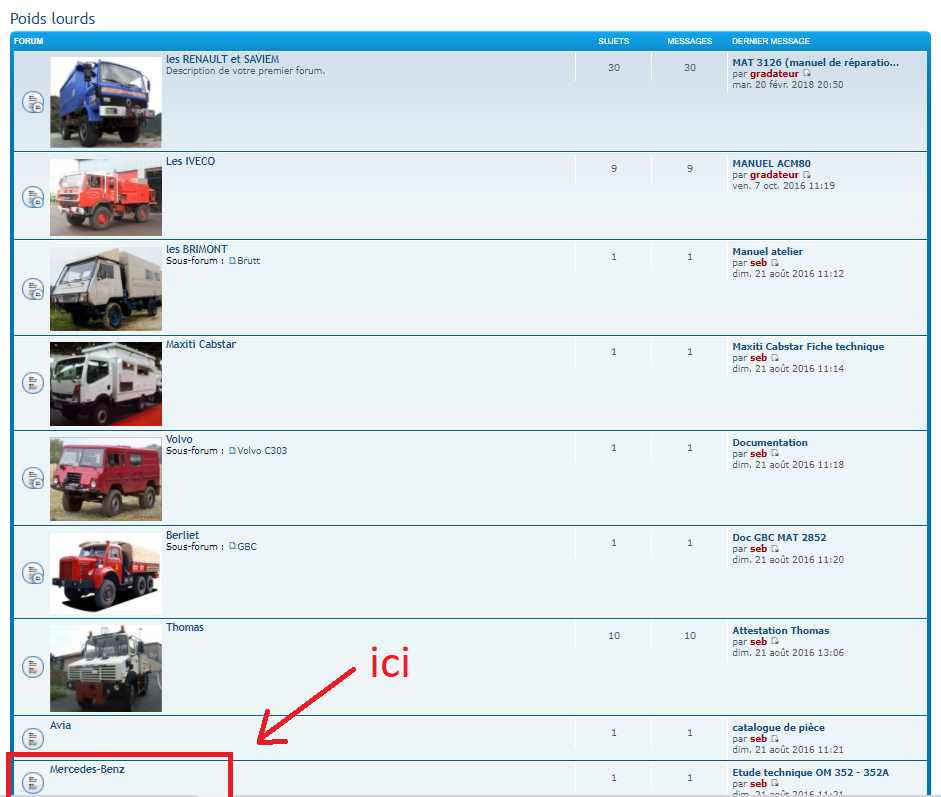Image resolution: width=941 pixels, height=797 pixels.
Task: Click sub-forum icon before Brutt
Action: click(x=232, y=261)
